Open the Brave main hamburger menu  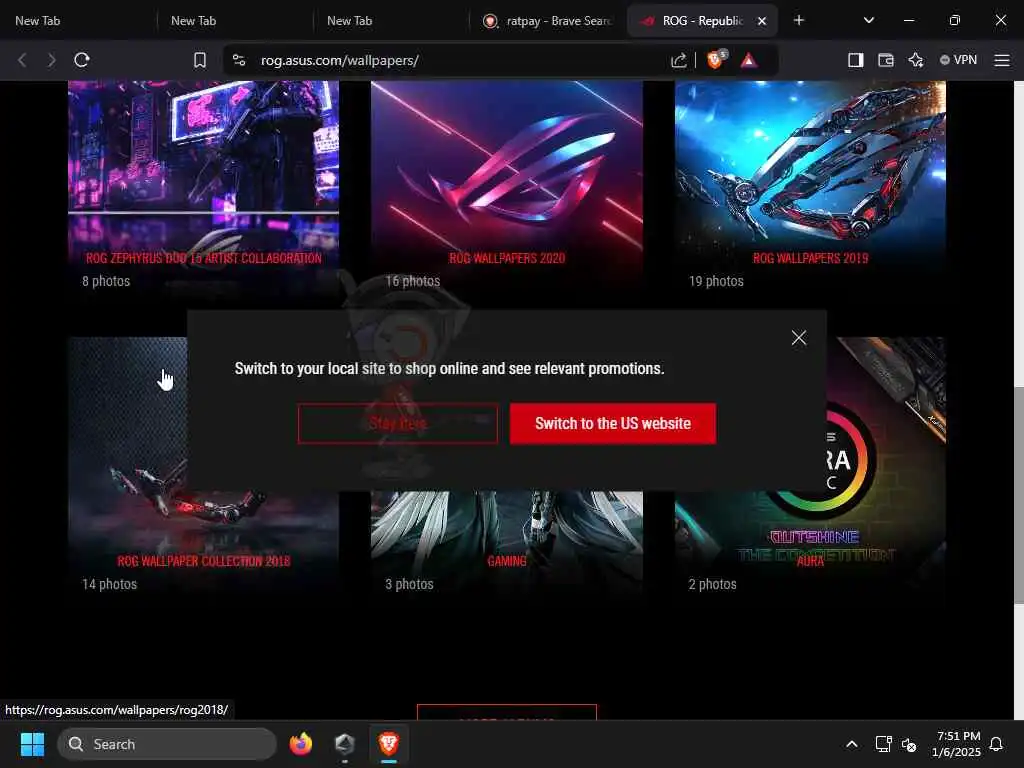1002,60
